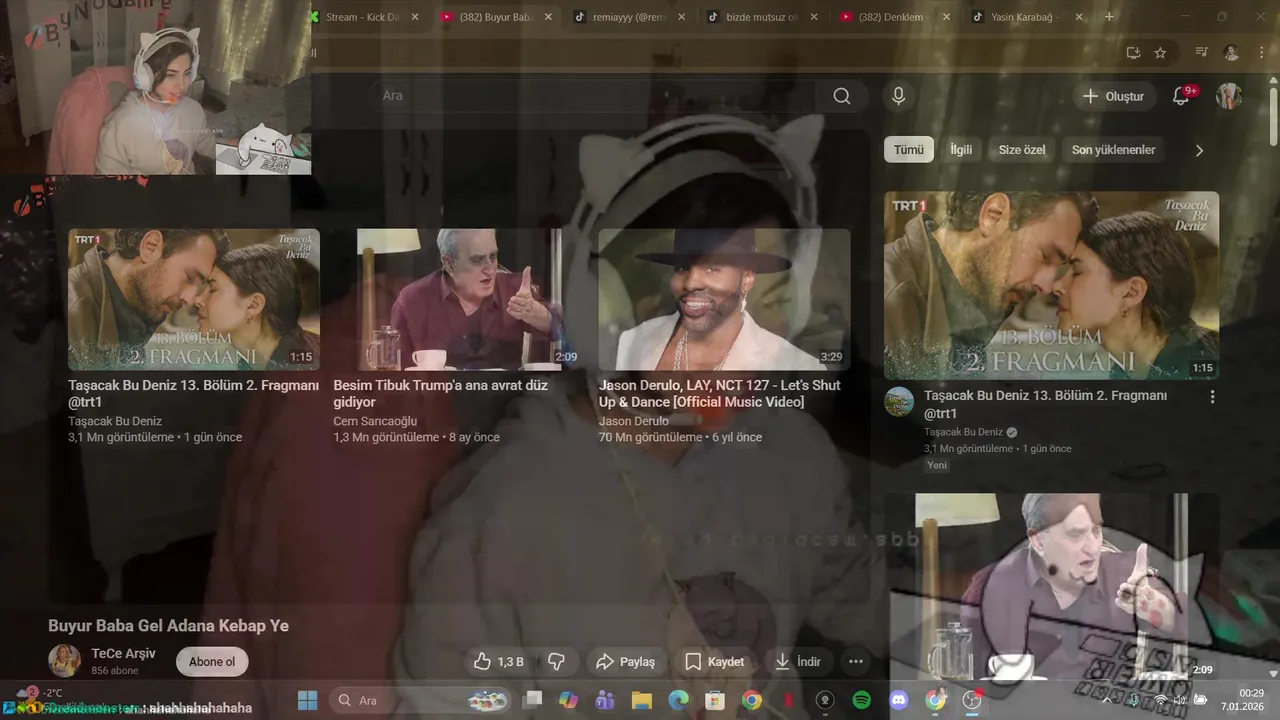
Task: Click end-screen title Let's Shut Up & Dance
Action: point(719,393)
